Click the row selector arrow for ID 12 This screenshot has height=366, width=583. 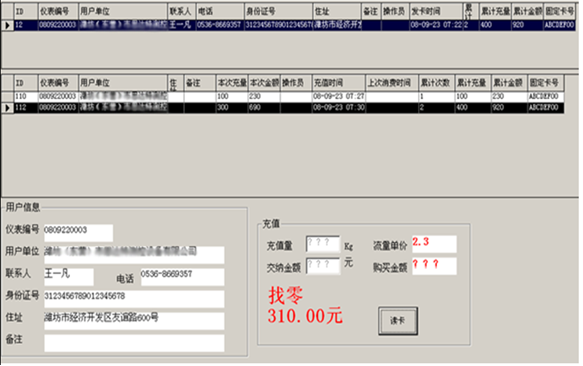pyautogui.click(x=7, y=25)
